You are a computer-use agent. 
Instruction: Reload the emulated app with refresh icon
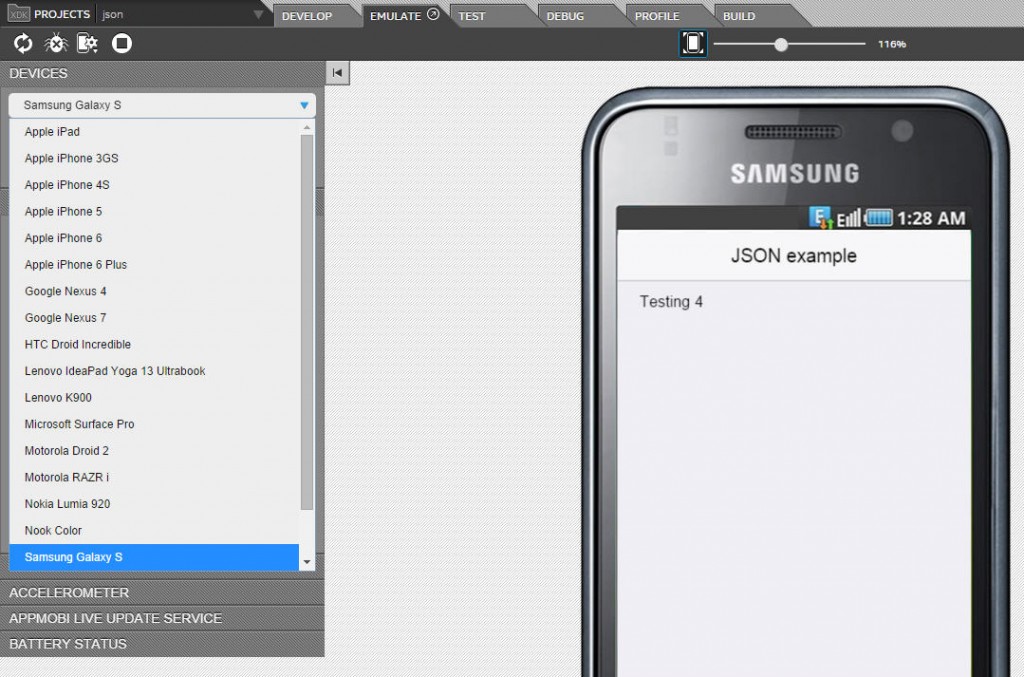23,44
